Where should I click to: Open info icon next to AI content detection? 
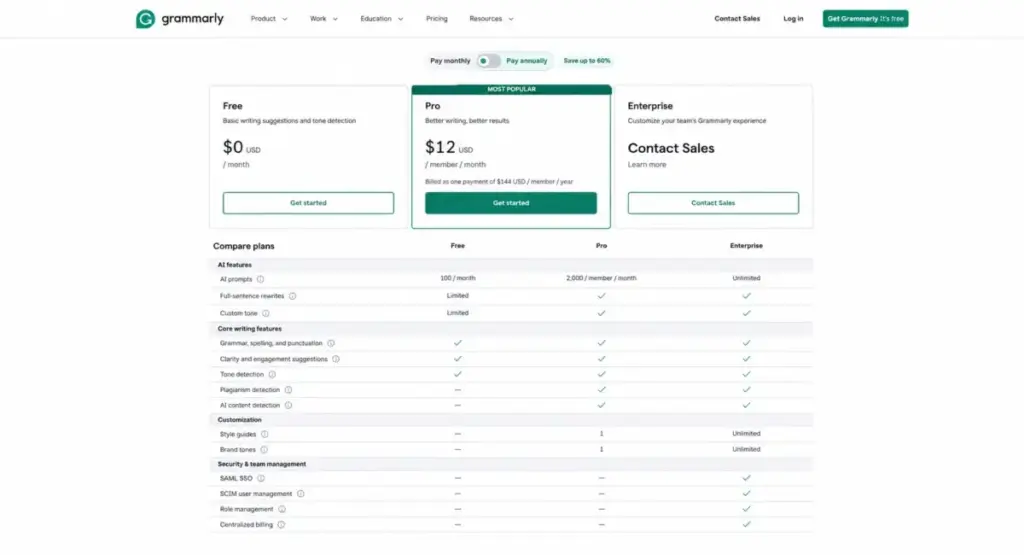coord(289,405)
